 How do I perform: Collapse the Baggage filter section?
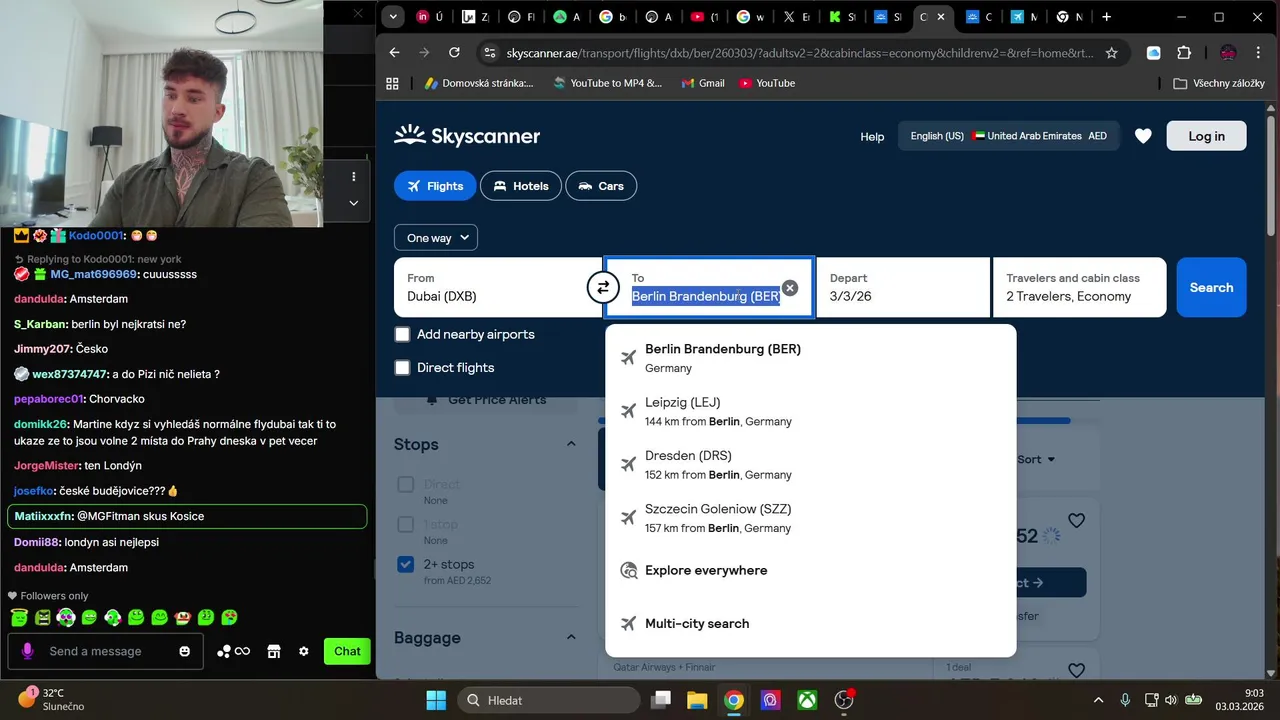571,637
